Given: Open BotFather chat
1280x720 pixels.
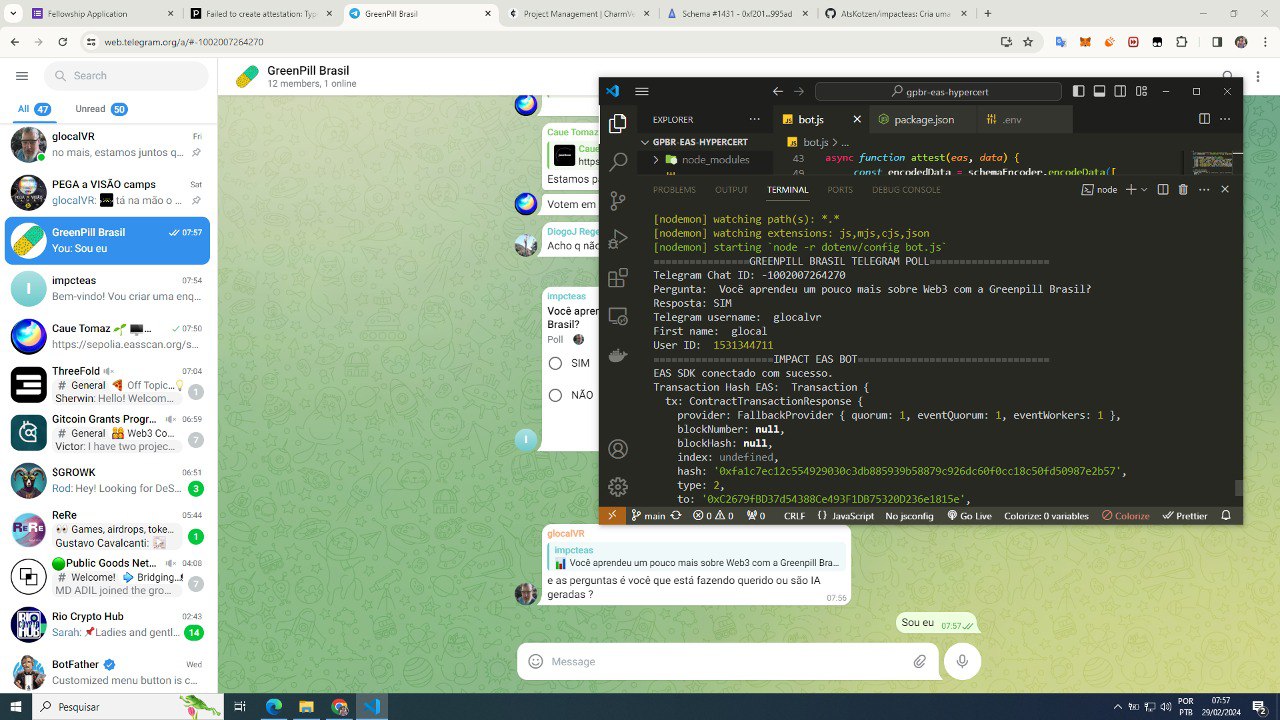Looking at the screenshot, I should tap(109, 672).
